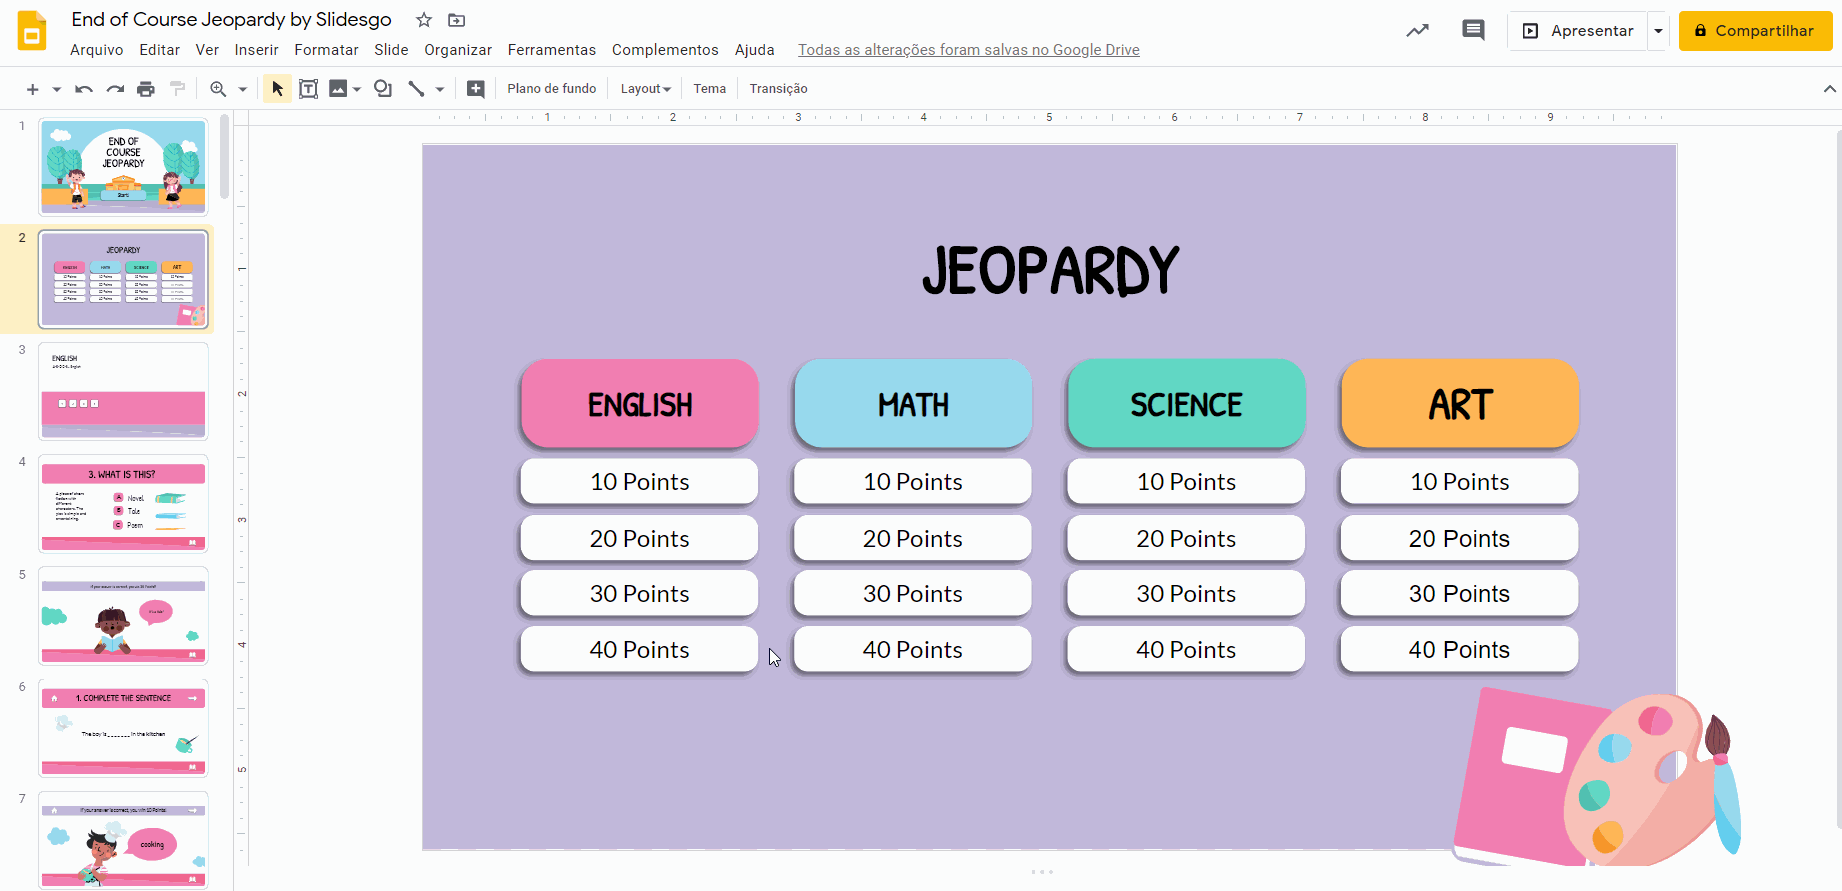Collapse the menus with the chevron

coord(1829,89)
